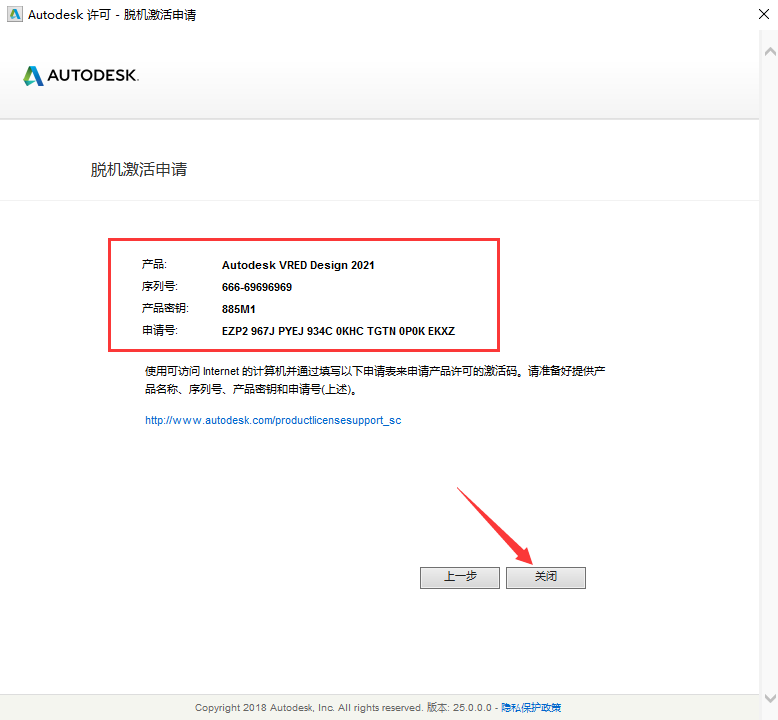Open the 隐私保护政策 privacy policy link
This screenshot has width=778, height=720.
(531, 707)
